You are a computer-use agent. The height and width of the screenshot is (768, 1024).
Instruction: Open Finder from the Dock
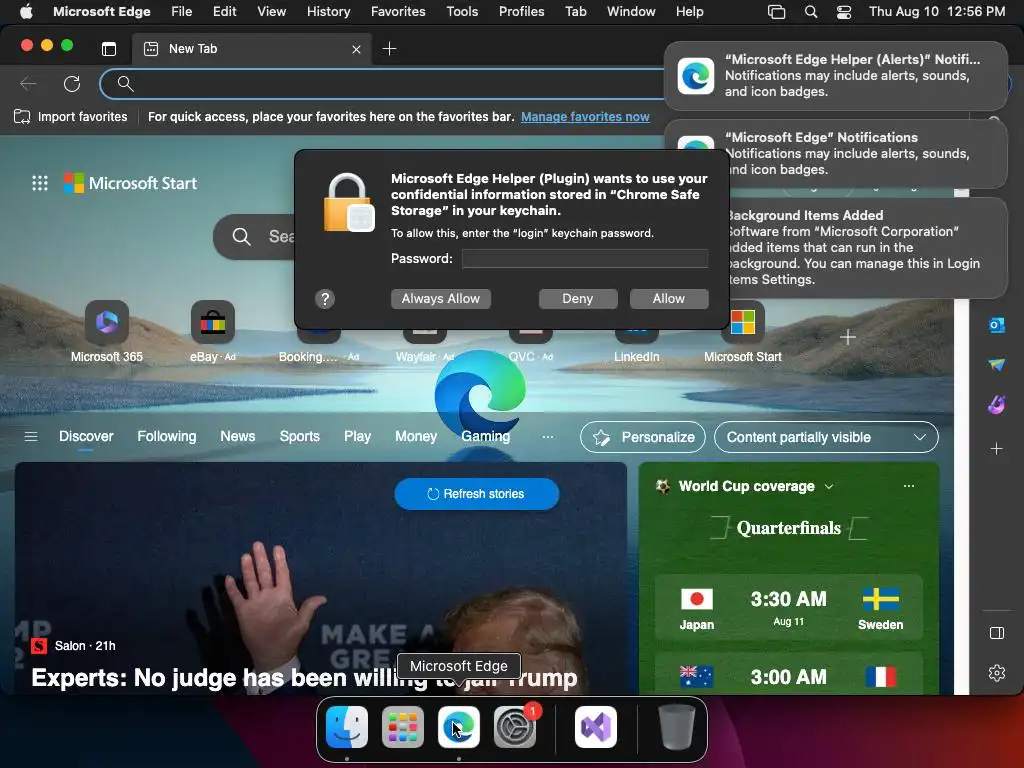point(347,727)
